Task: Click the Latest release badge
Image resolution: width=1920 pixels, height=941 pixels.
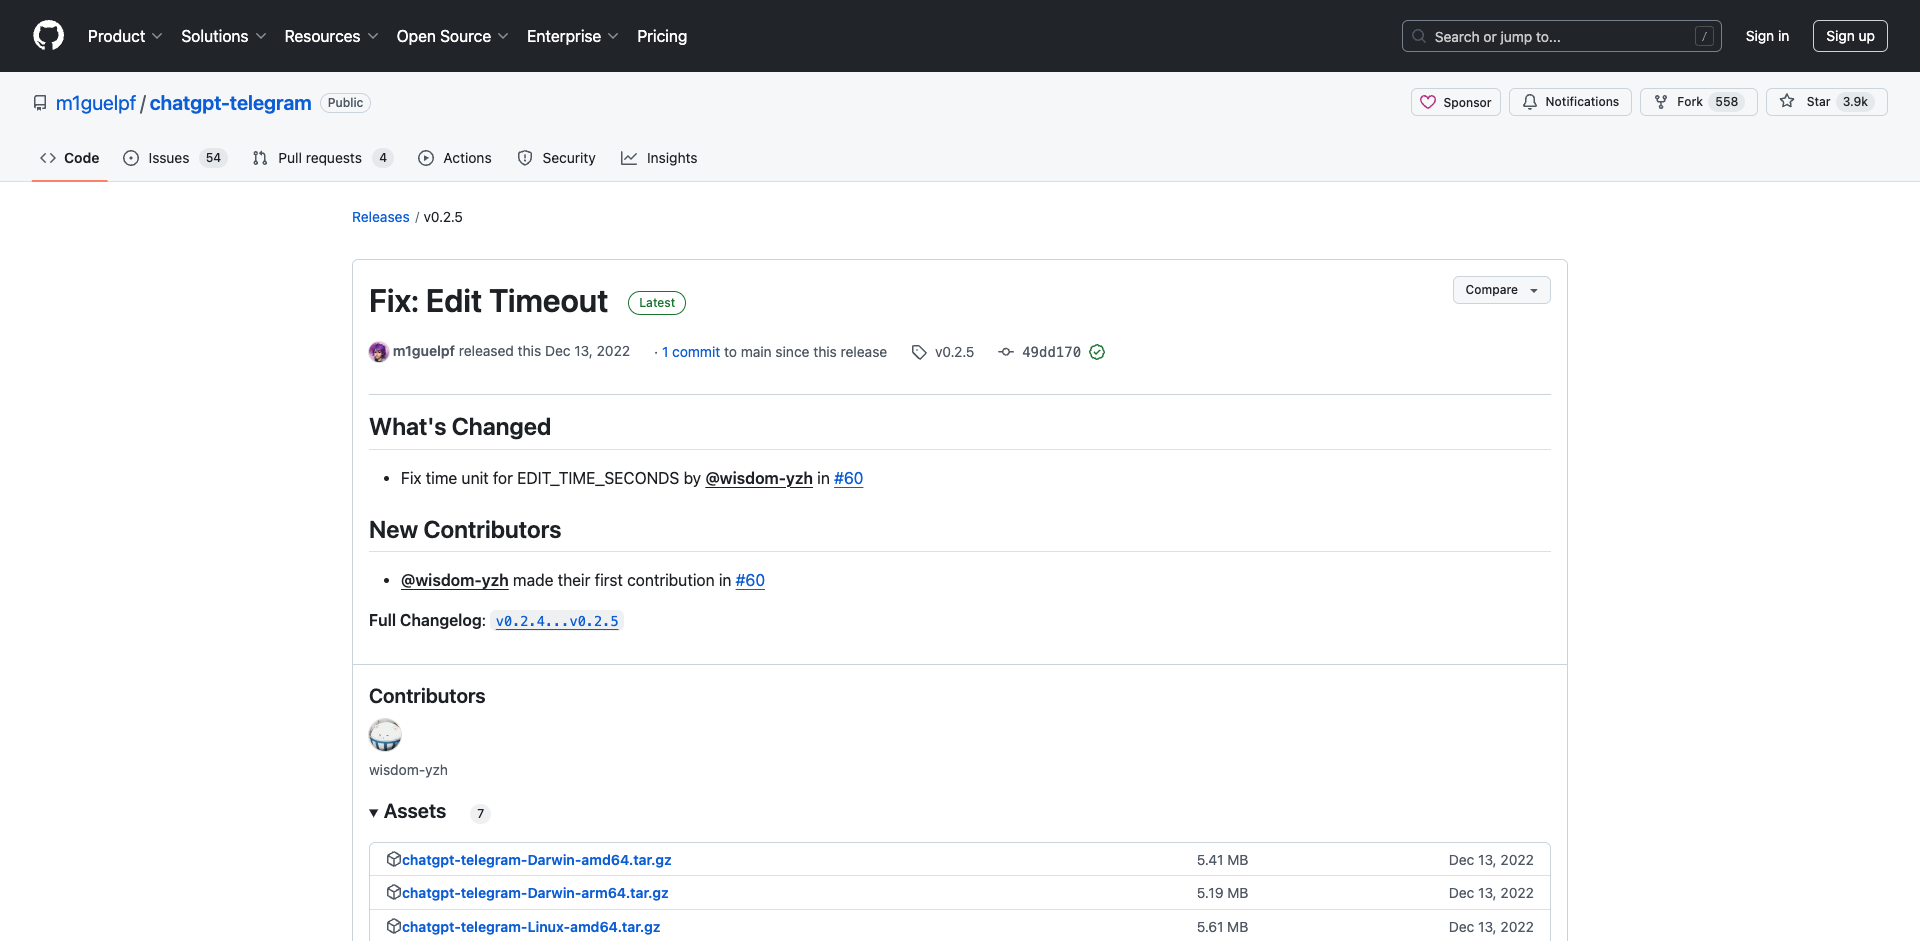Action: 657,303
